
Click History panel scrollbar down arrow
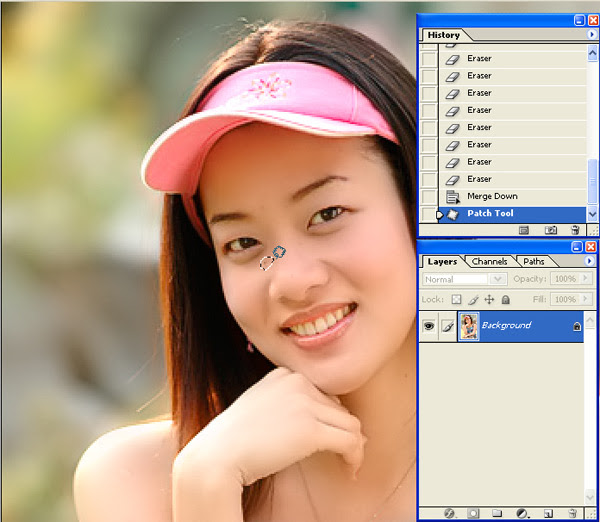coord(592,215)
